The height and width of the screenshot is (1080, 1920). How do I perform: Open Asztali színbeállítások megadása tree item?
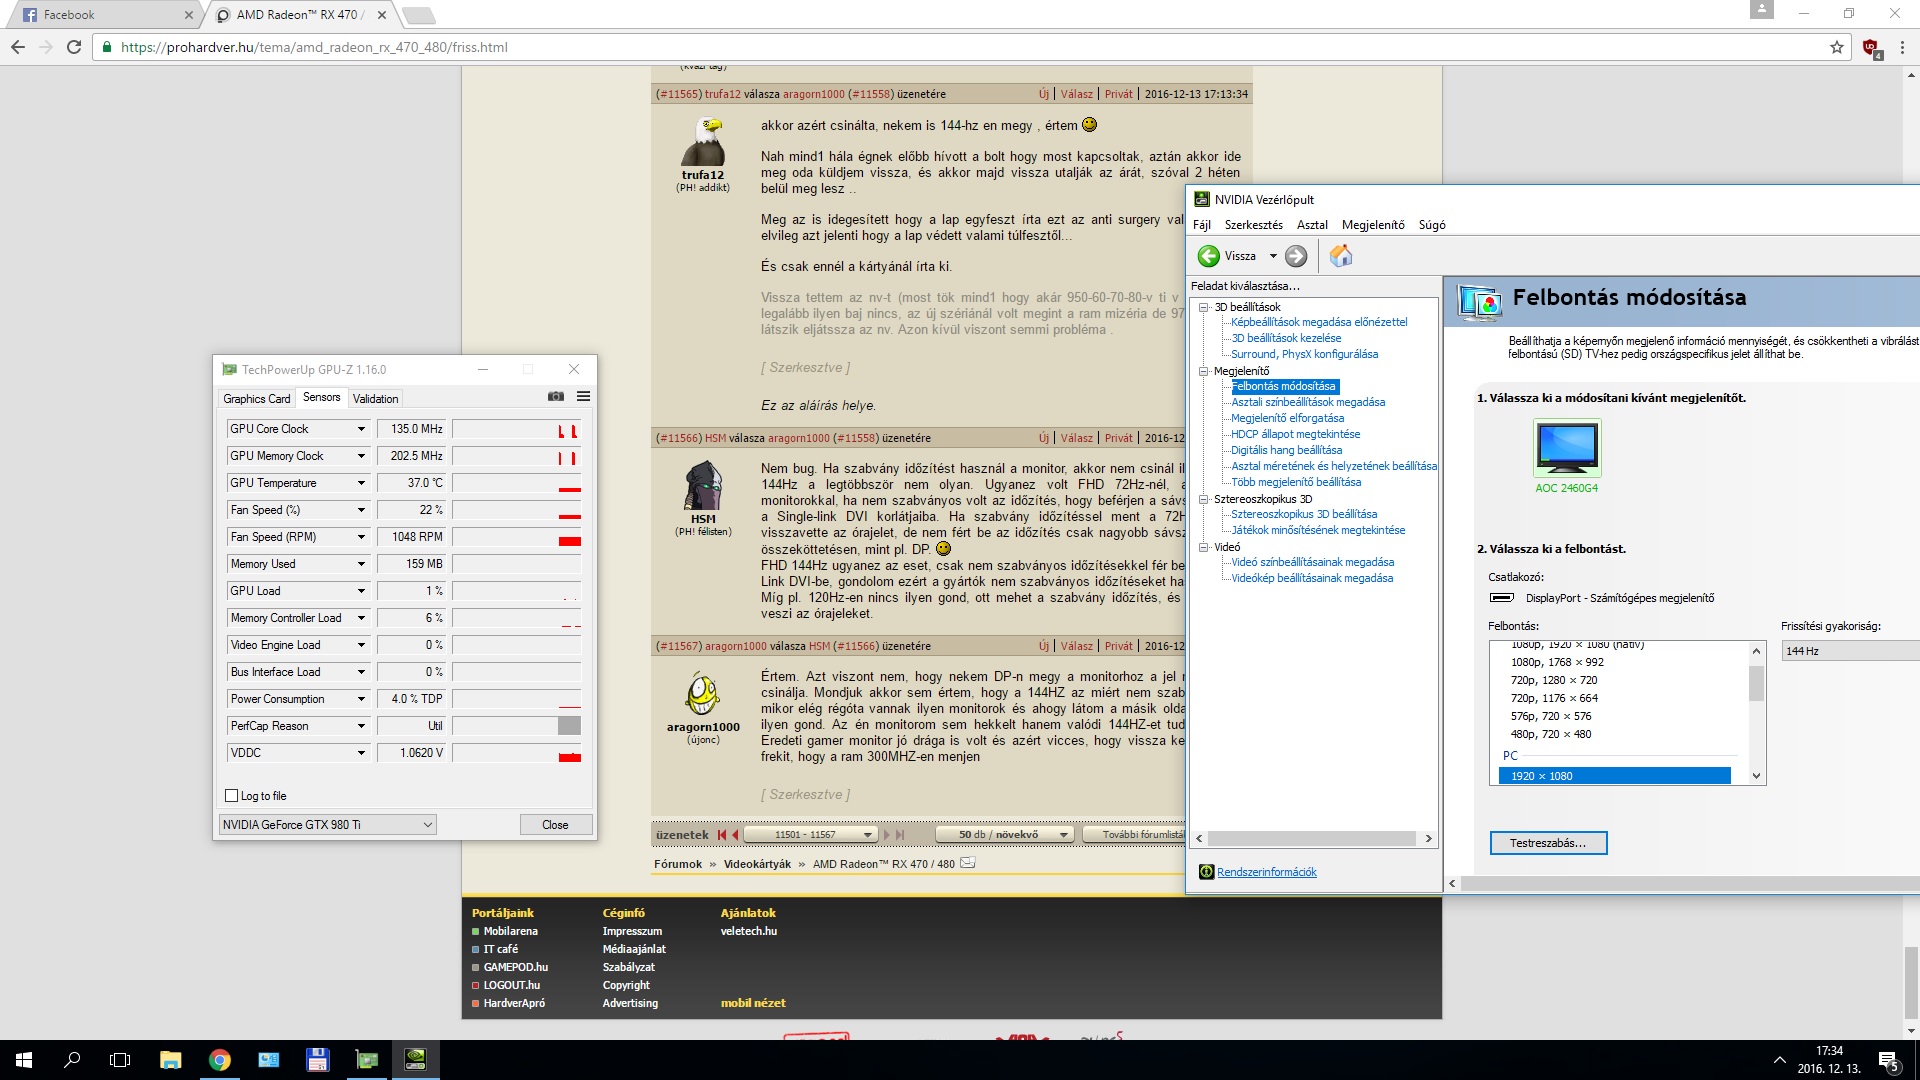[1308, 402]
